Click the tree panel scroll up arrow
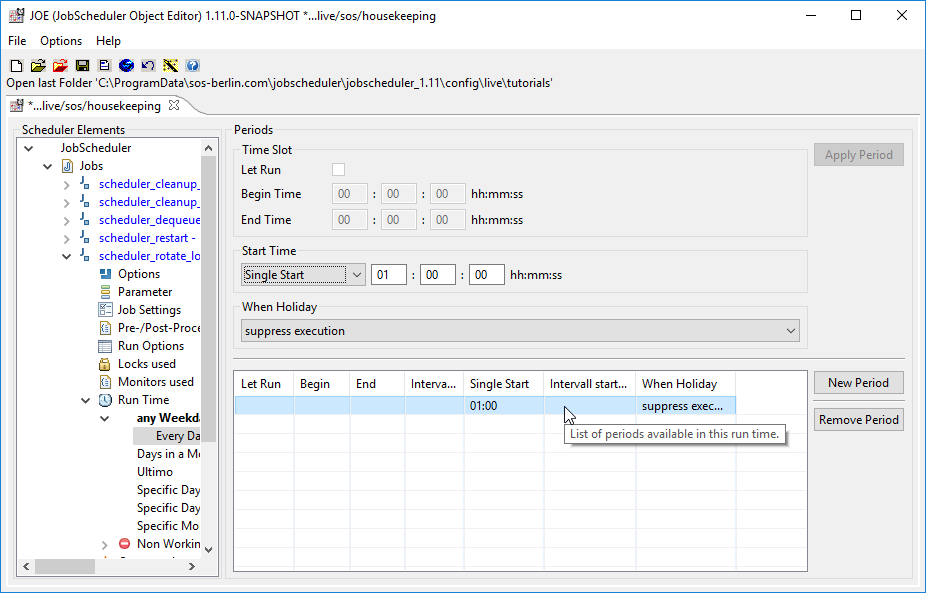 208,148
